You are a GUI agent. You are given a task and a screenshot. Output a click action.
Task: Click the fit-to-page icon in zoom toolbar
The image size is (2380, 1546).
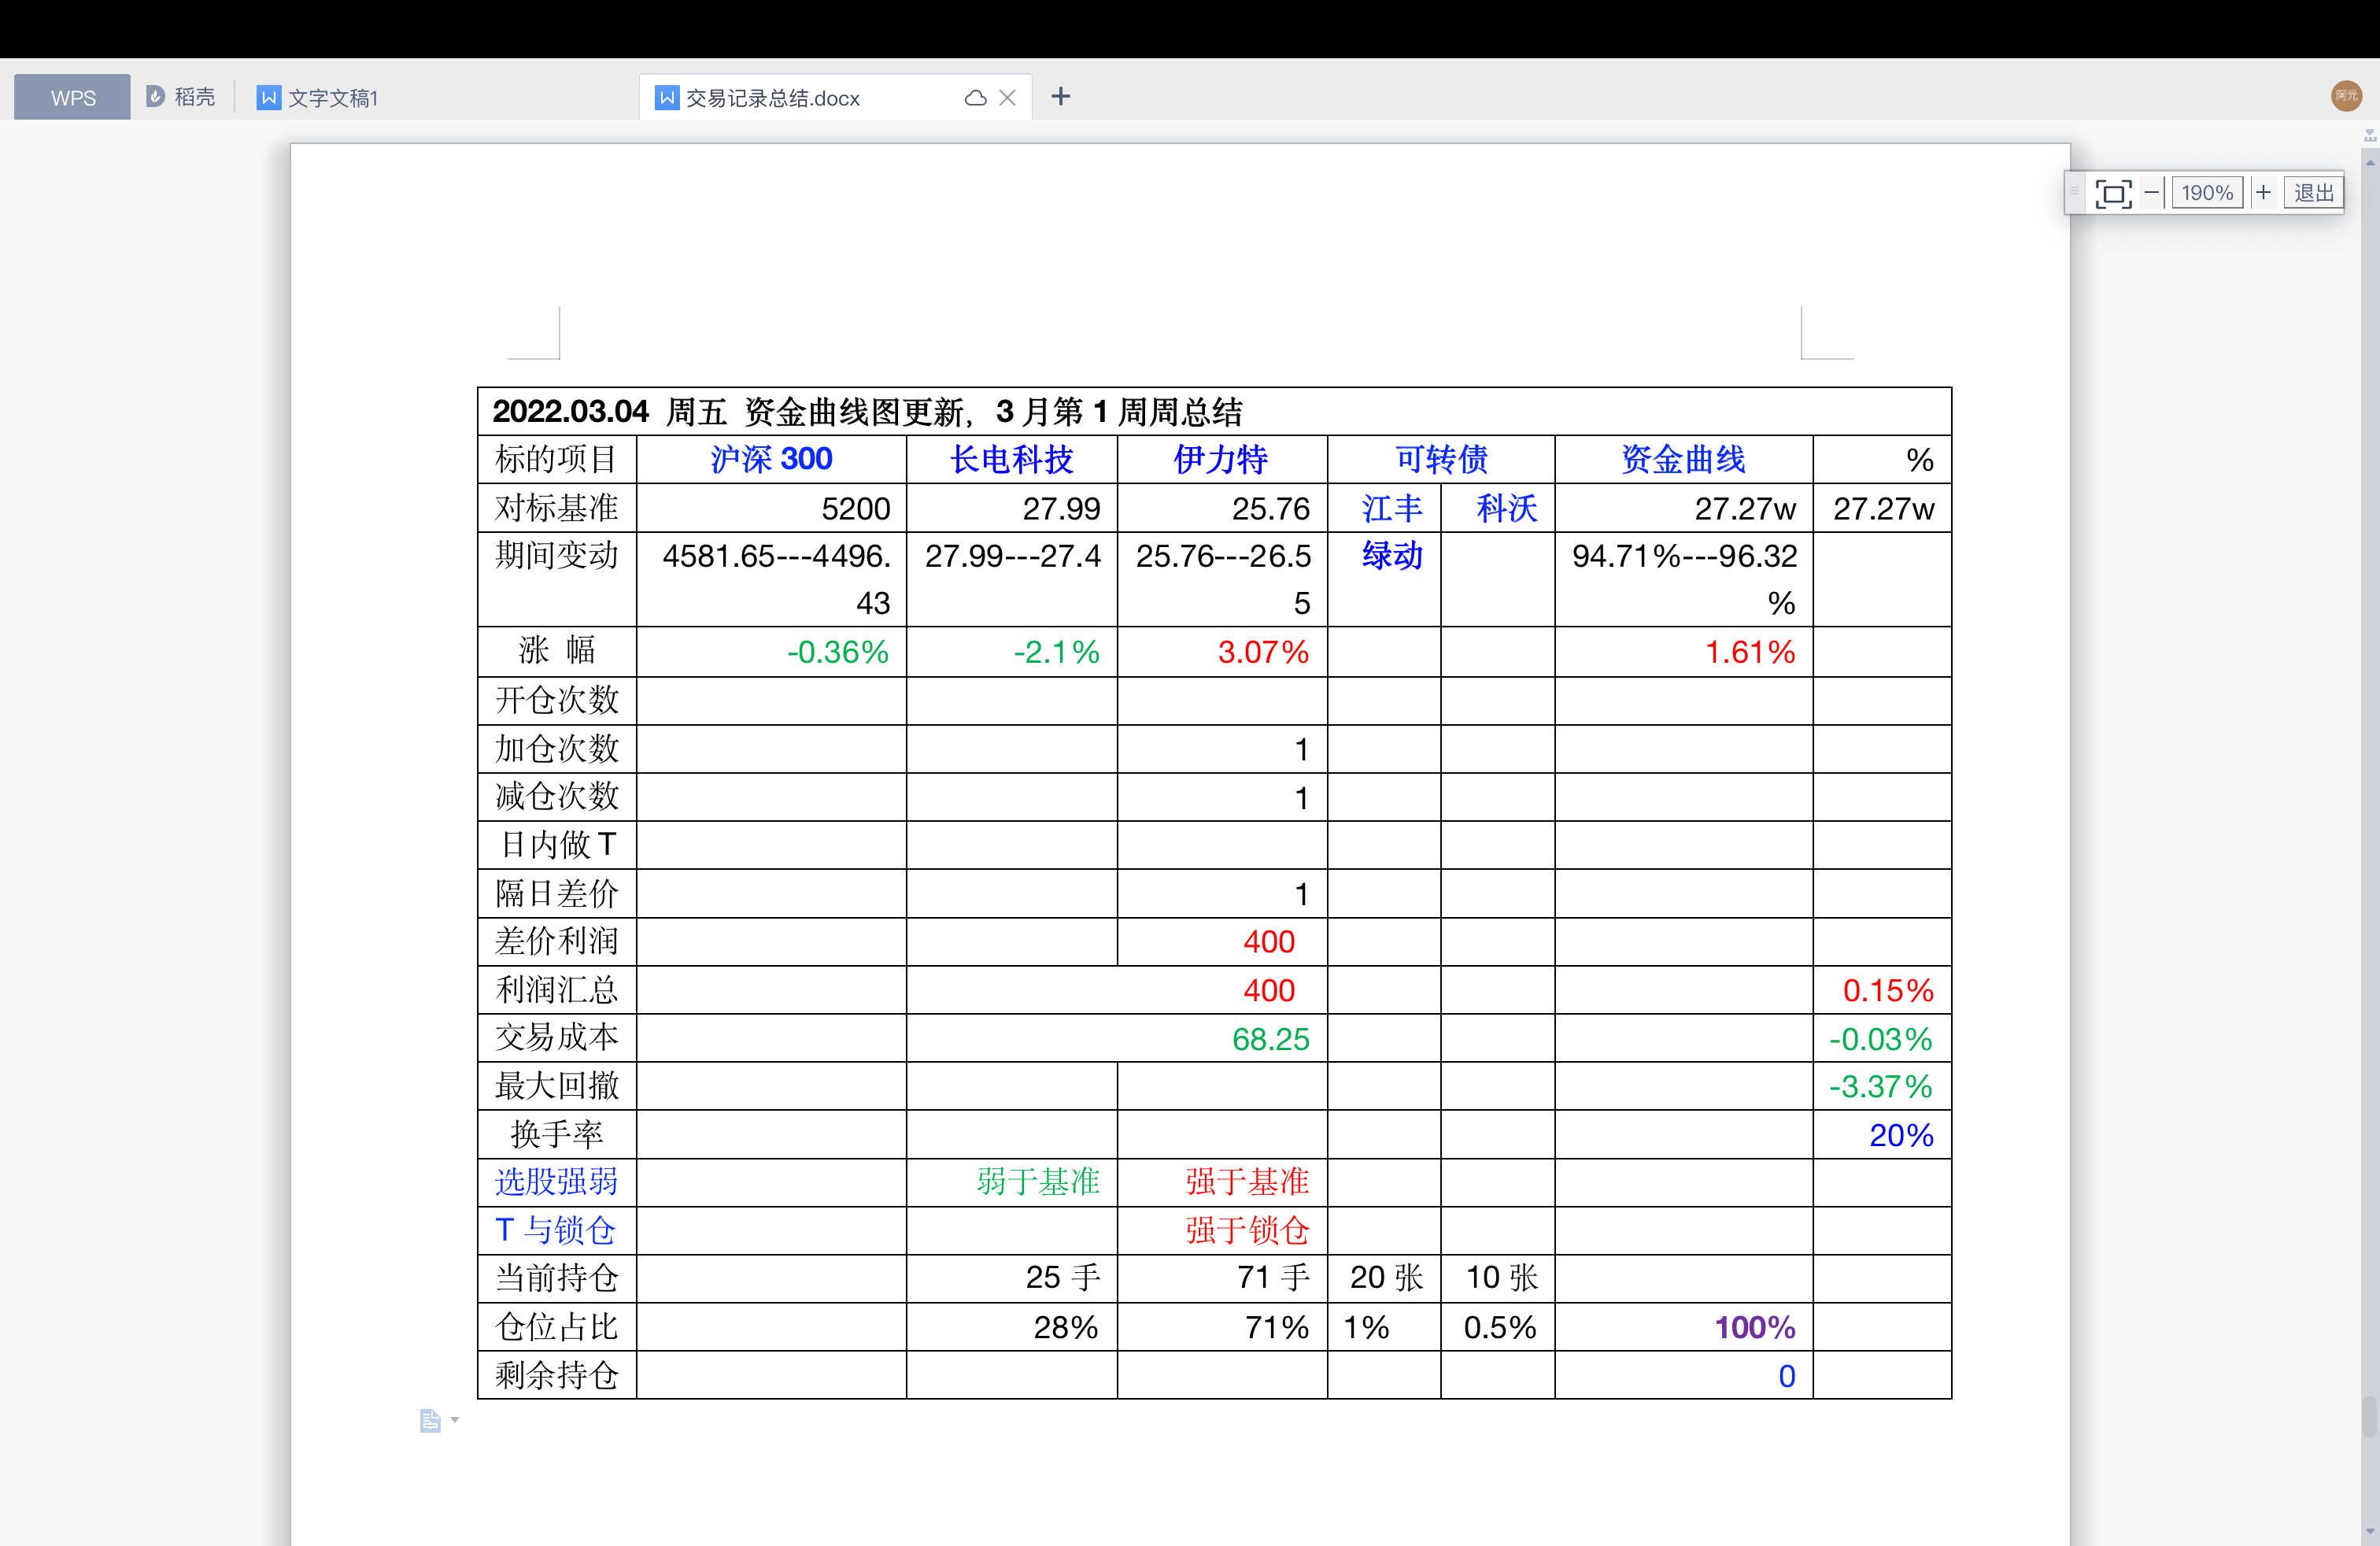pos(2112,193)
